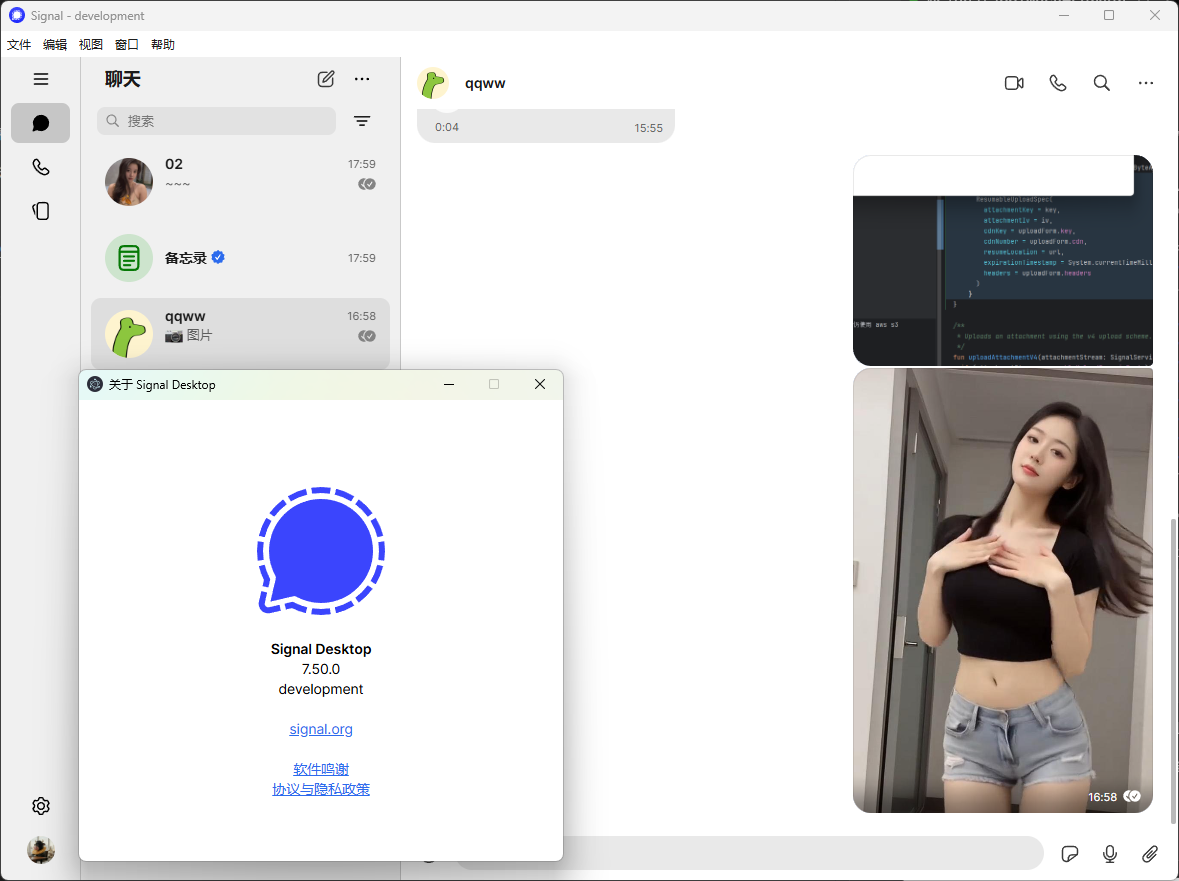Open the 软件鸣谢 link
The height and width of the screenshot is (881, 1179).
pos(321,769)
